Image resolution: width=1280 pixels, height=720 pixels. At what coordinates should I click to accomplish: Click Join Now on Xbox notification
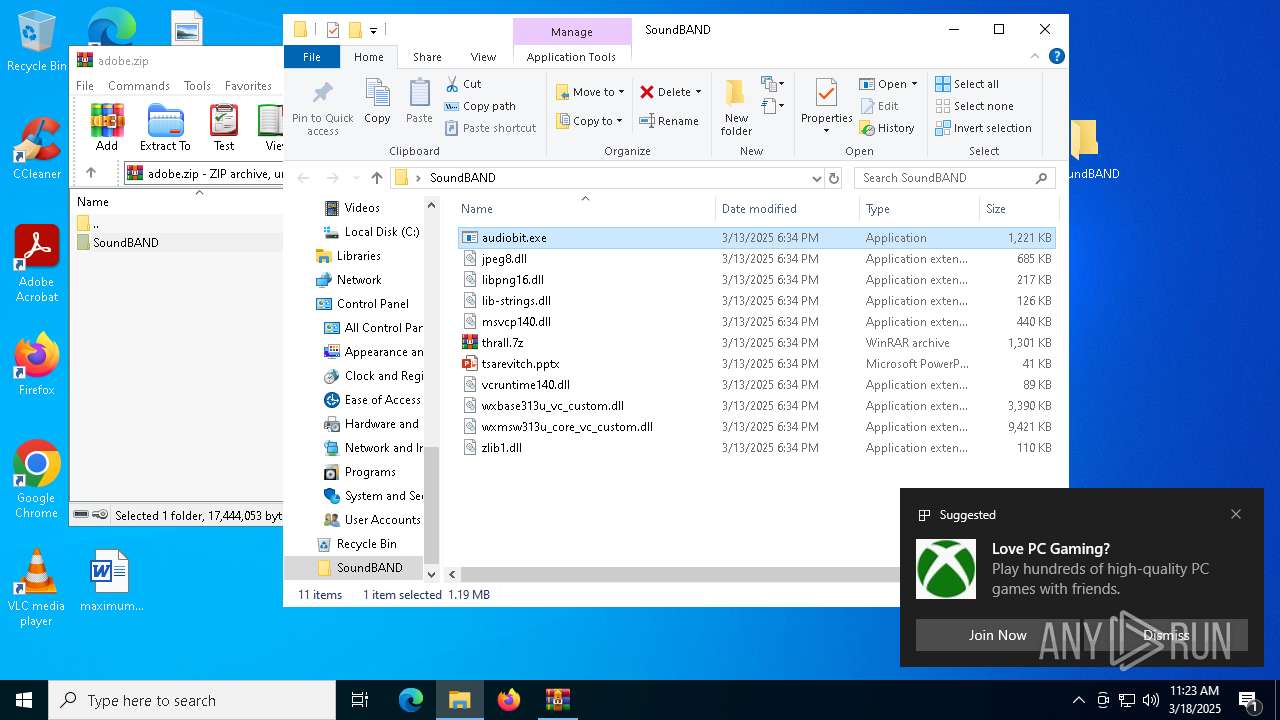coord(997,635)
